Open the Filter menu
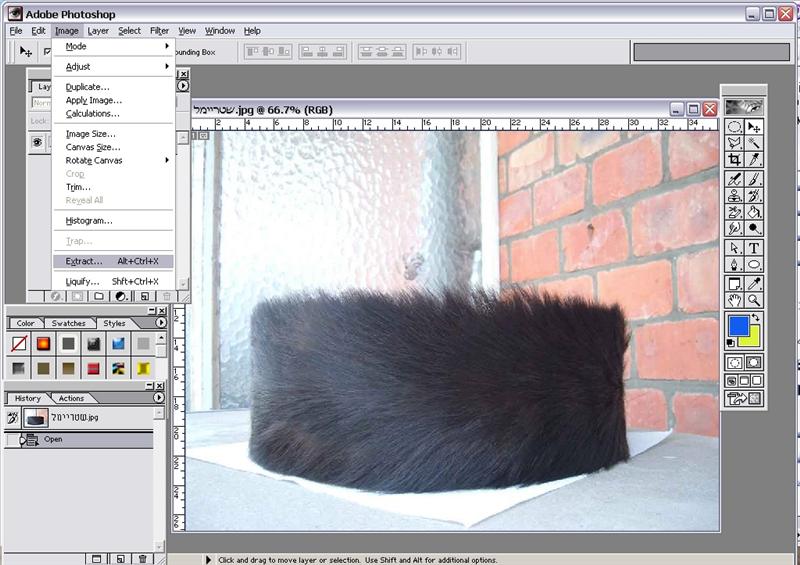The width and height of the screenshot is (800, 565). coord(159,31)
